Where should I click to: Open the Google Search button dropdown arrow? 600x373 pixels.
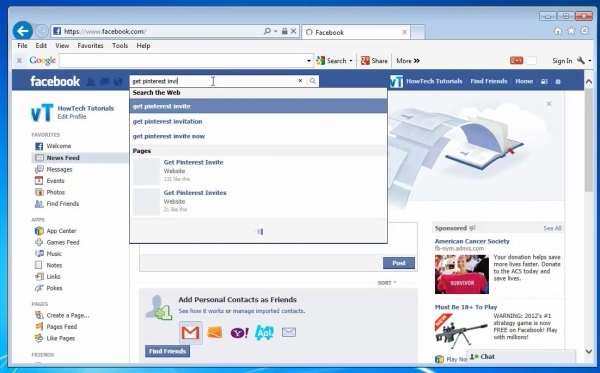click(x=351, y=61)
